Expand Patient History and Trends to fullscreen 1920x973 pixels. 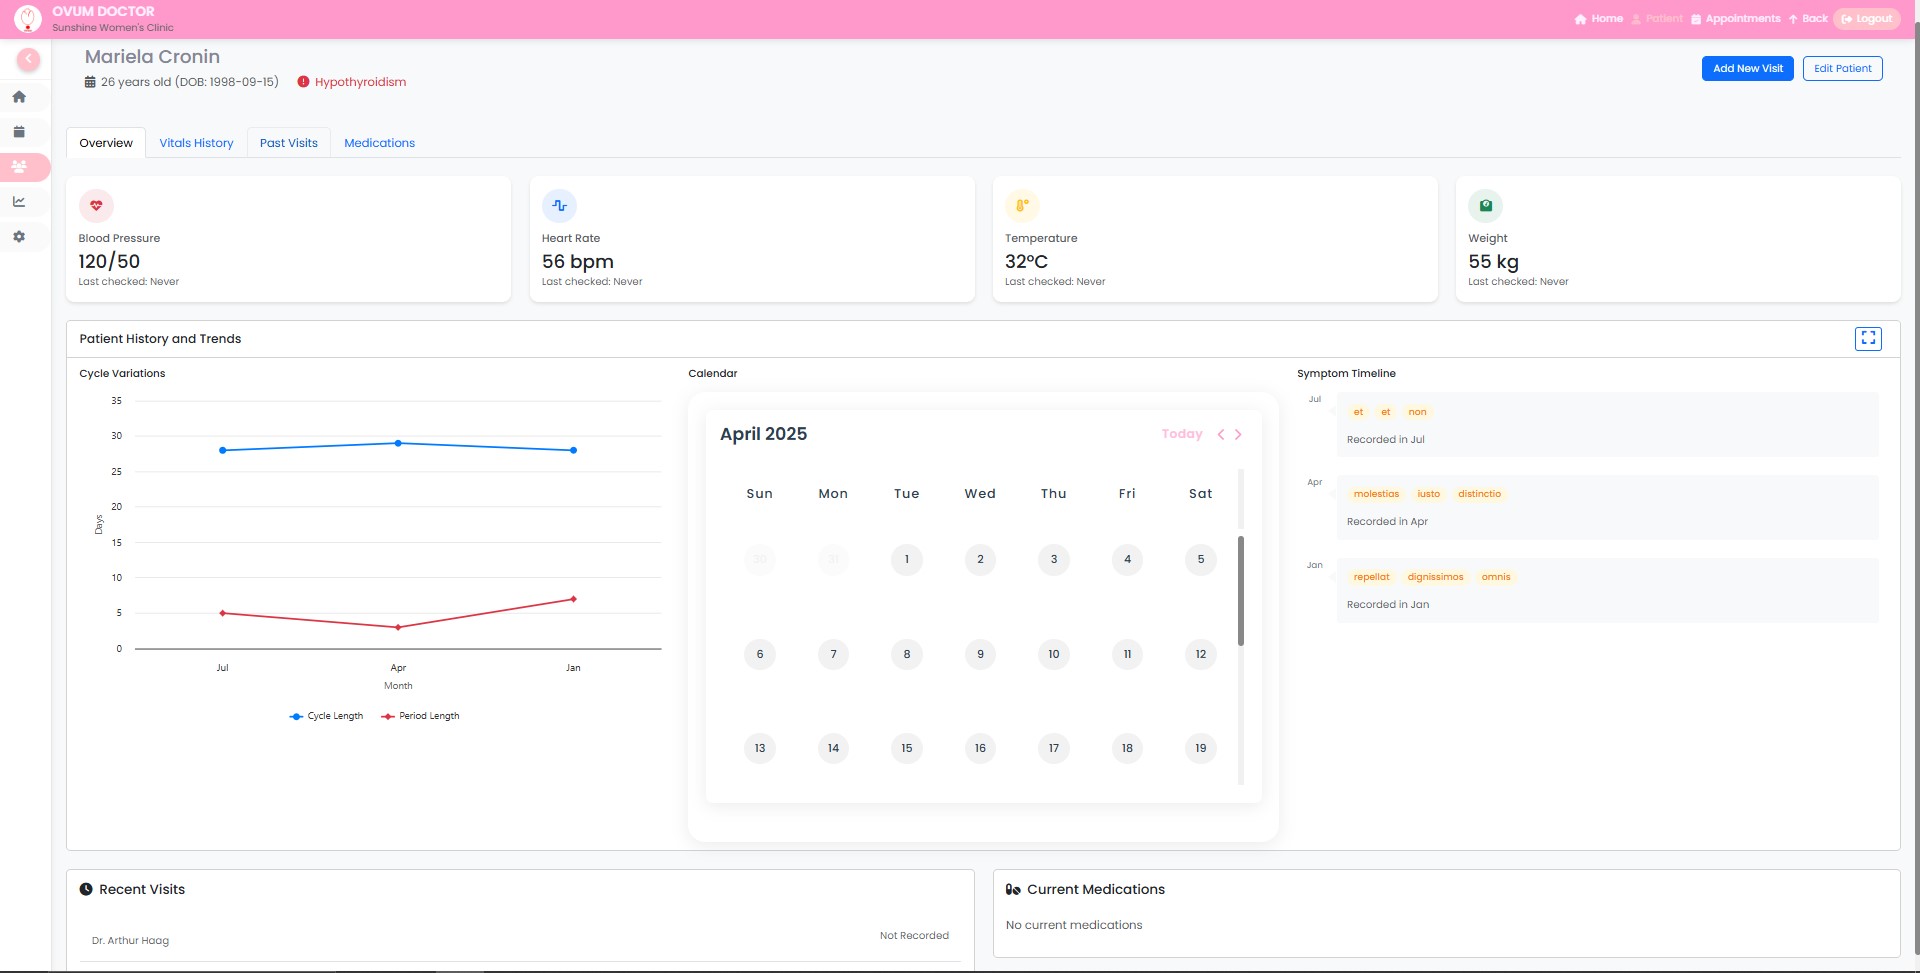point(1869,338)
